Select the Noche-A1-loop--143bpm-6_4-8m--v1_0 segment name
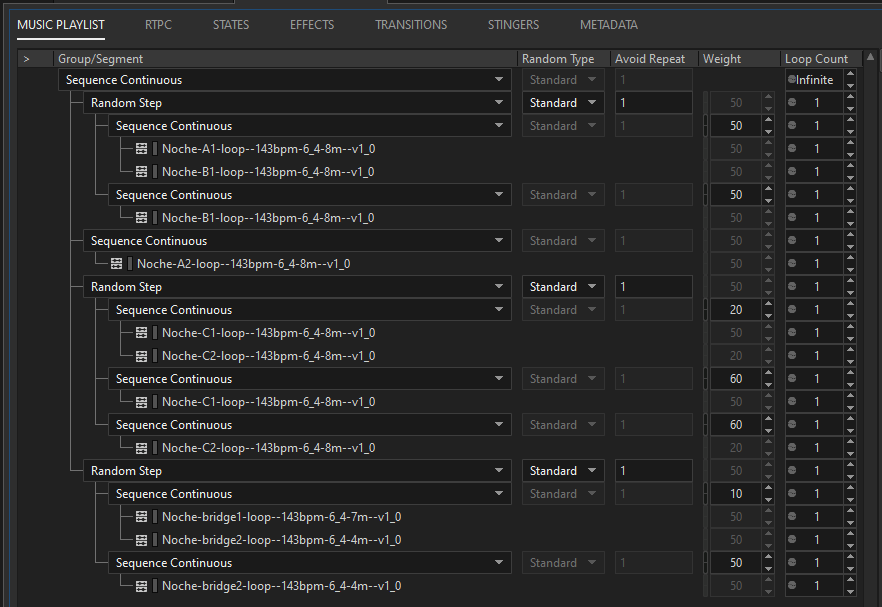The image size is (882, 607). 268,149
